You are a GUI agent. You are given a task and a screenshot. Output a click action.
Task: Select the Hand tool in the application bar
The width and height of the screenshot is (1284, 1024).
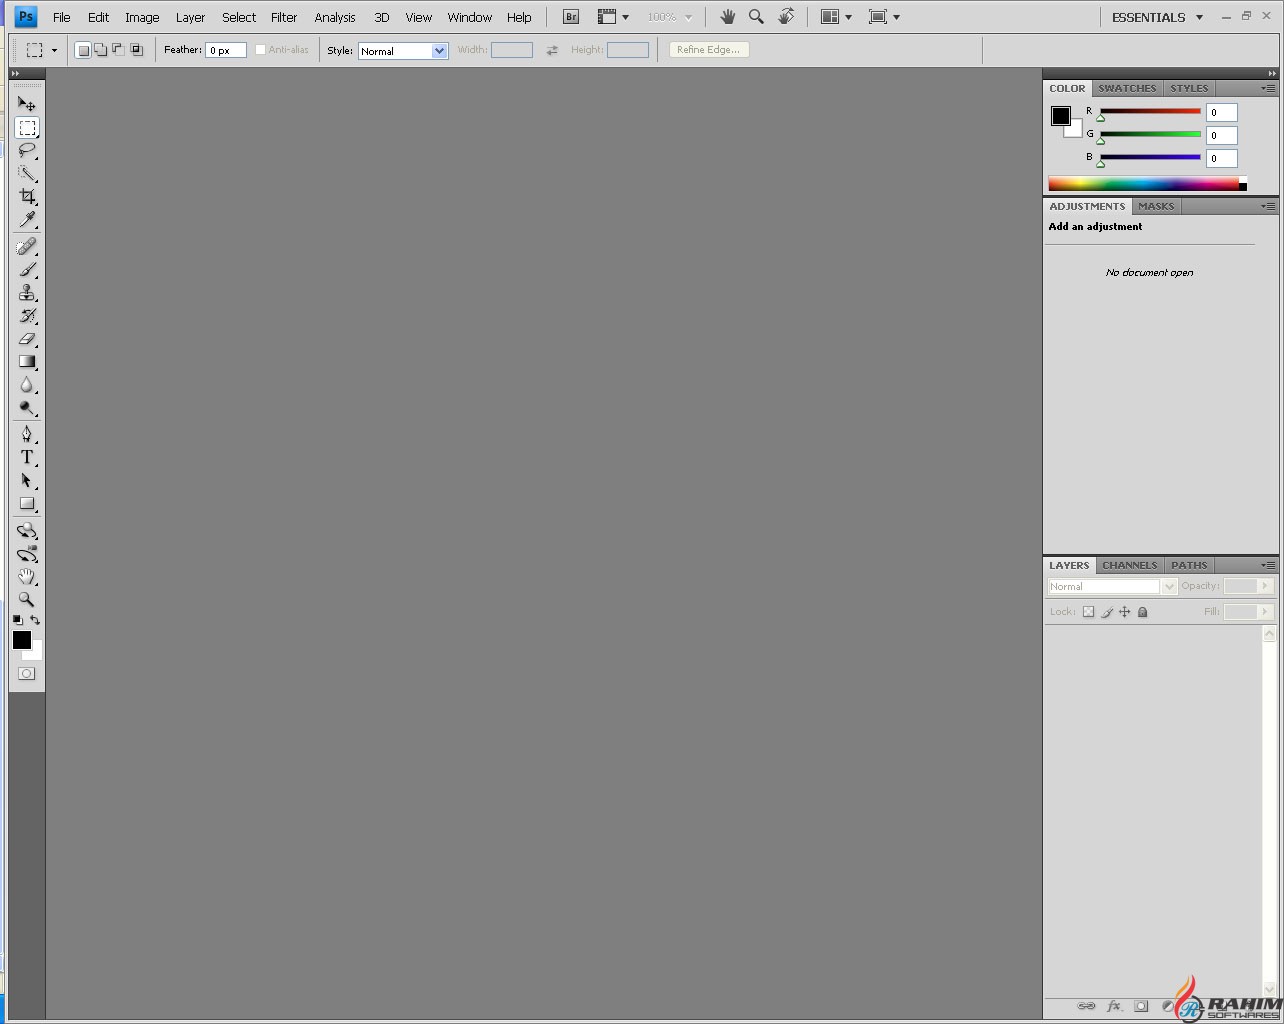tap(727, 16)
